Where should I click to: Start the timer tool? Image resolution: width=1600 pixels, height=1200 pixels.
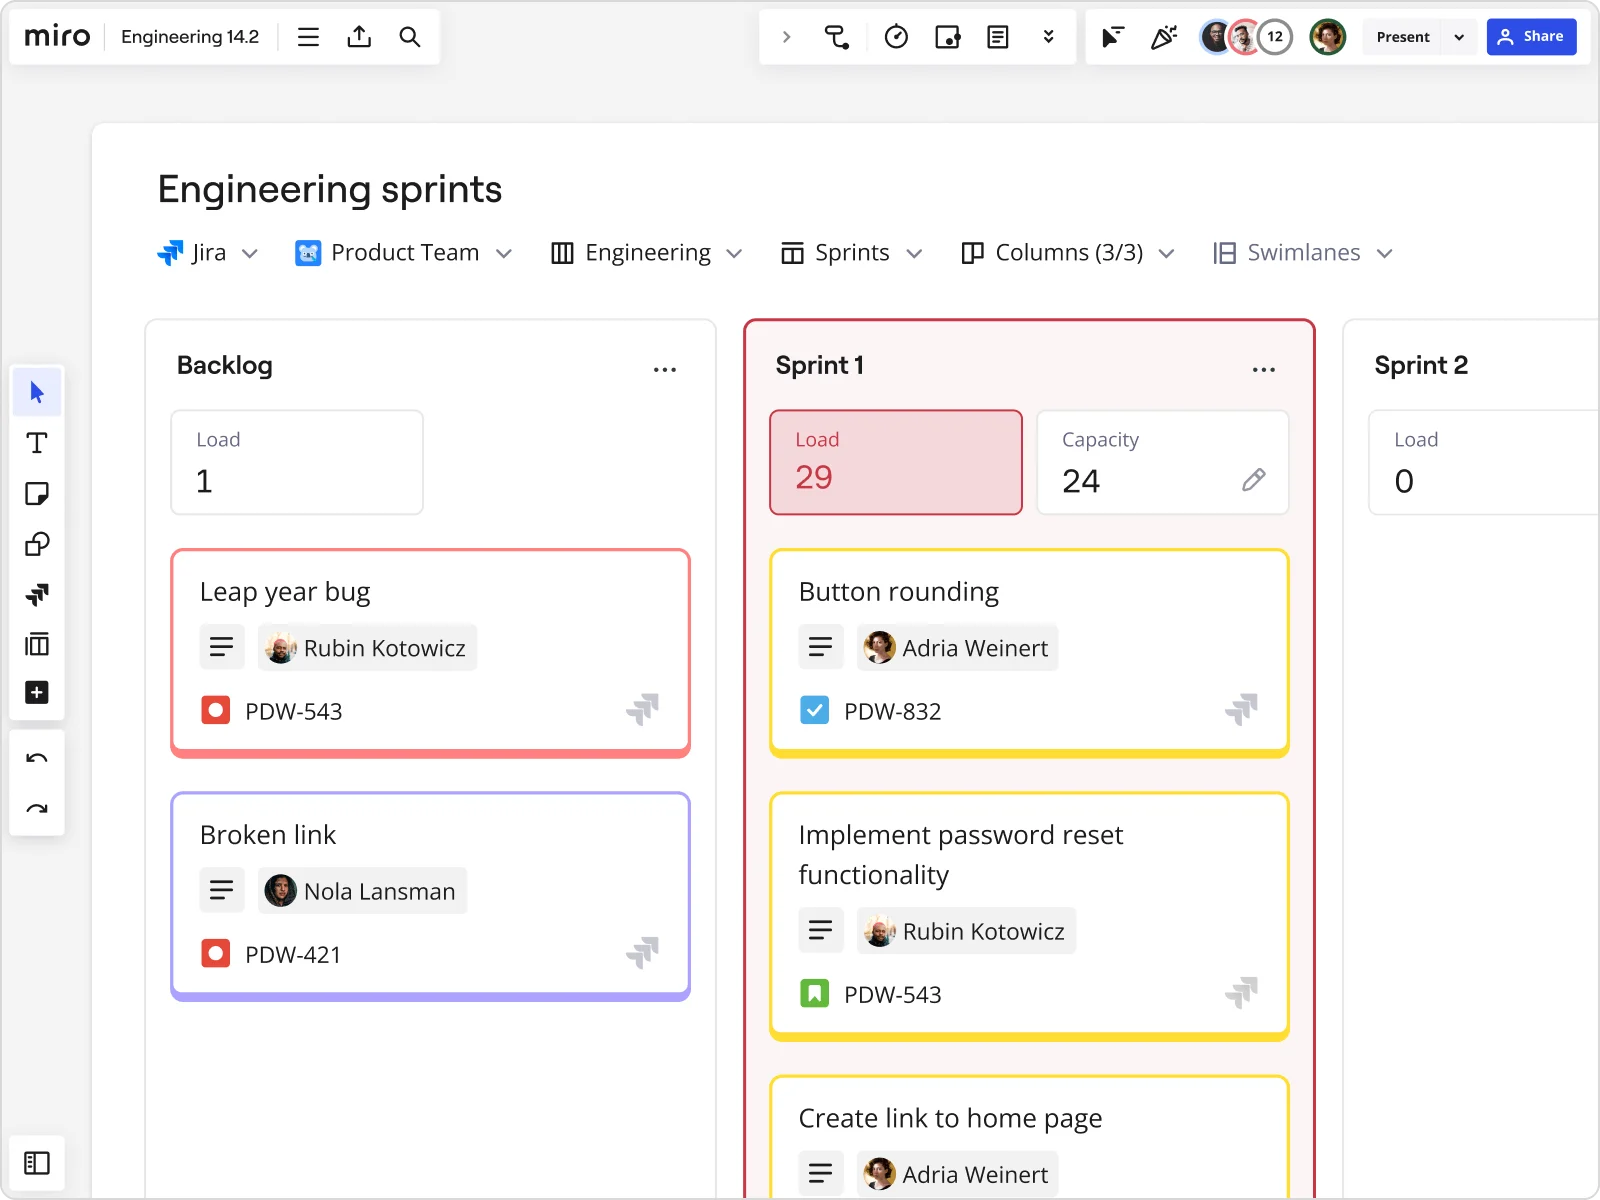coord(896,37)
